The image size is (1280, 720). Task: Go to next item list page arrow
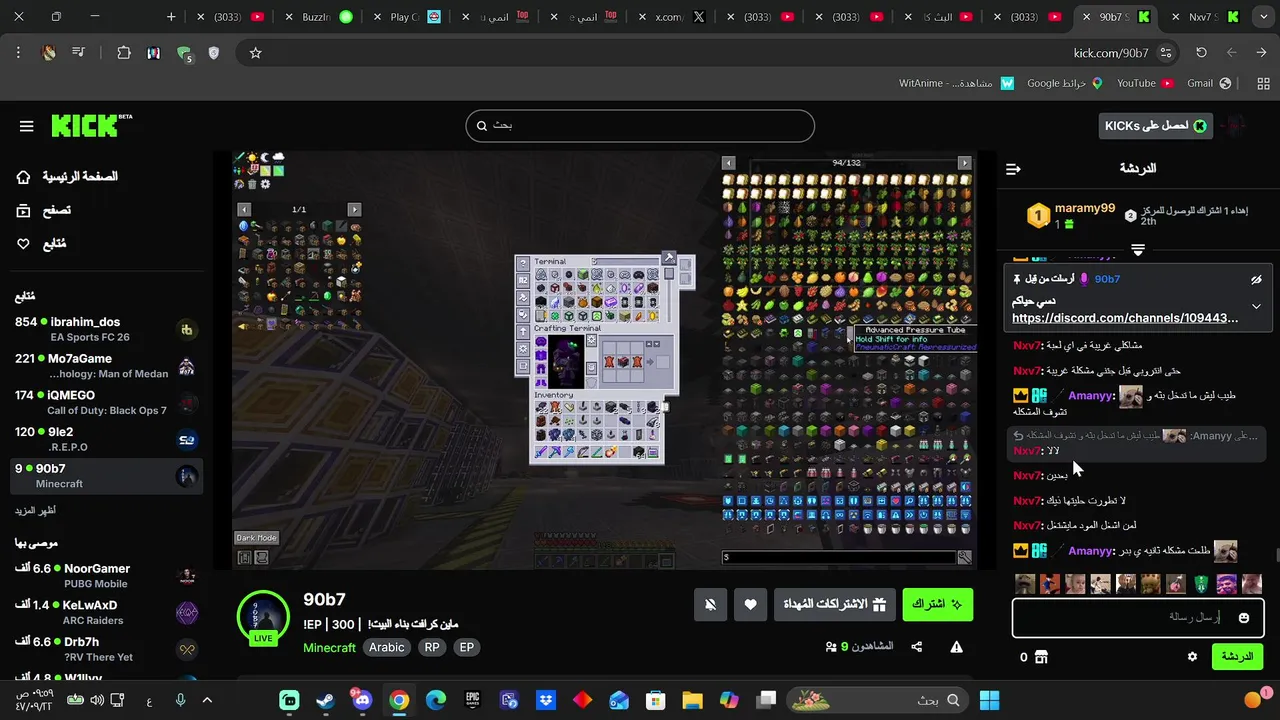pos(964,163)
